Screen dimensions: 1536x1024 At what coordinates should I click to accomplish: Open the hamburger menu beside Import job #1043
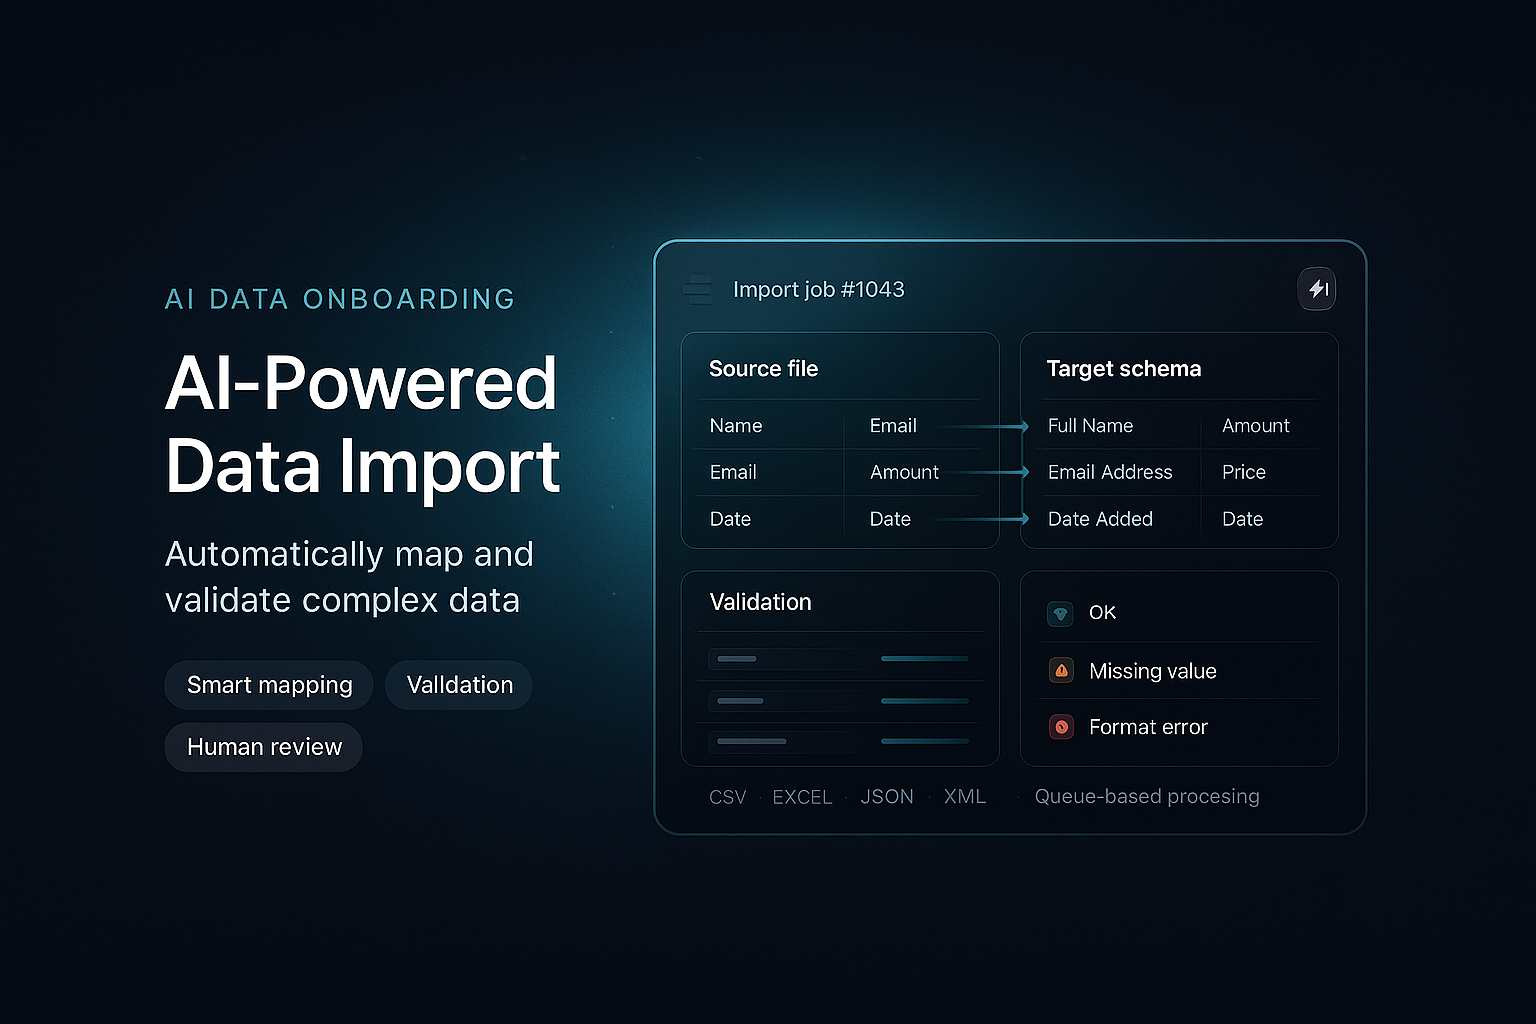pyautogui.click(x=698, y=289)
